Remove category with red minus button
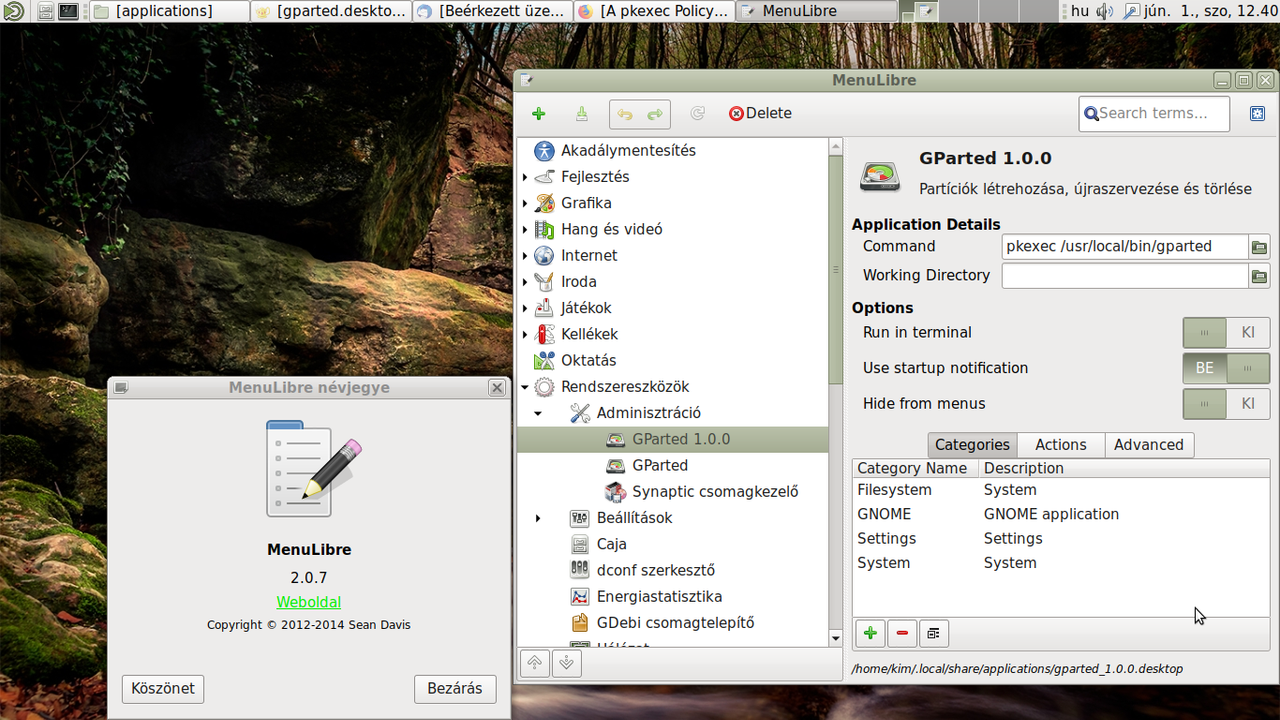 point(902,633)
